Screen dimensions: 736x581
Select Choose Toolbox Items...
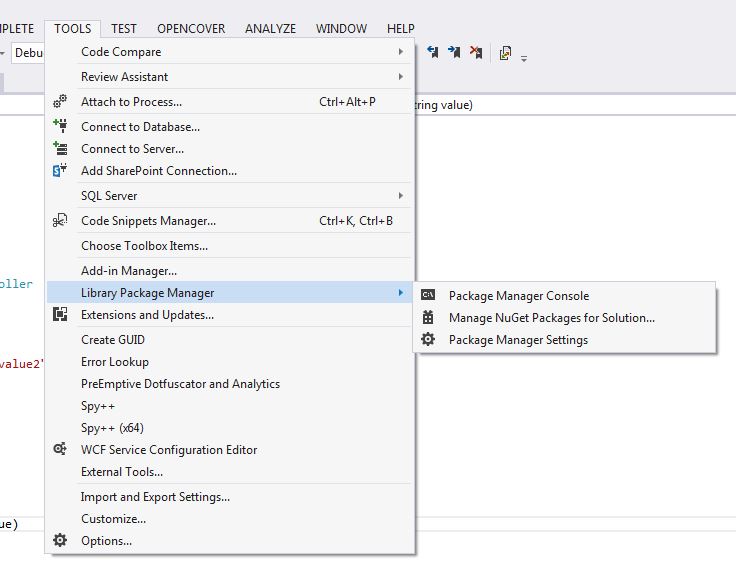tap(230, 246)
